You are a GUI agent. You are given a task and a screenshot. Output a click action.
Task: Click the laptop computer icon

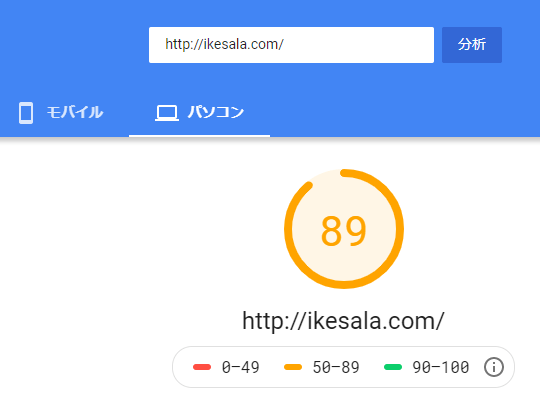[167, 113]
